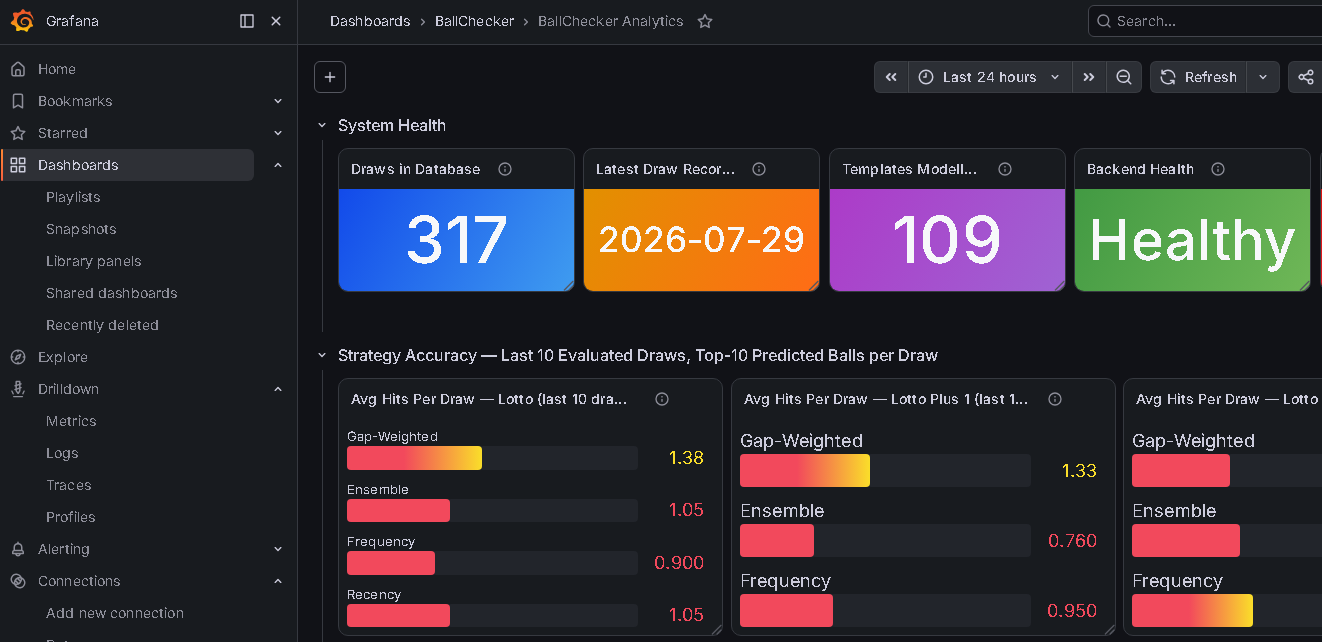The width and height of the screenshot is (1322, 642).
Task: Zoom out the time range
Action: pyautogui.click(x=1124, y=77)
